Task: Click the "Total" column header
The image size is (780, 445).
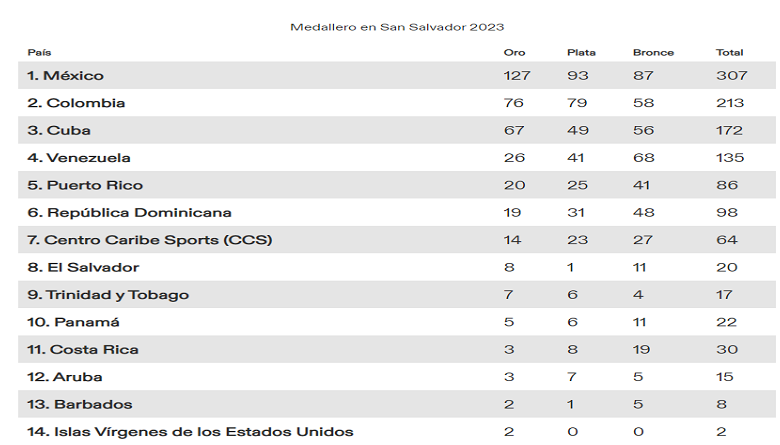Action: (729, 52)
